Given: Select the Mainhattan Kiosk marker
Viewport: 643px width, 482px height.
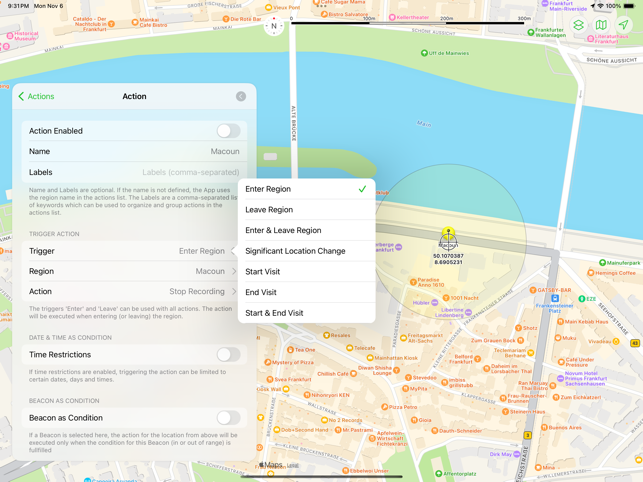Looking at the screenshot, I should click(x=370, y=358).
